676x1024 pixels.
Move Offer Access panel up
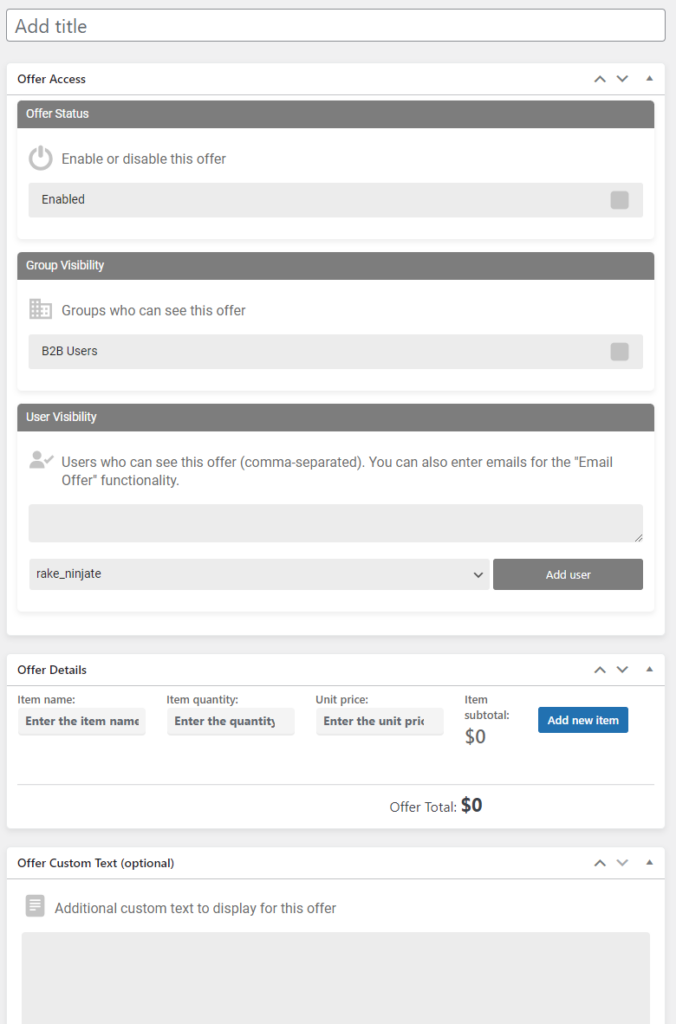coord(600,79)
